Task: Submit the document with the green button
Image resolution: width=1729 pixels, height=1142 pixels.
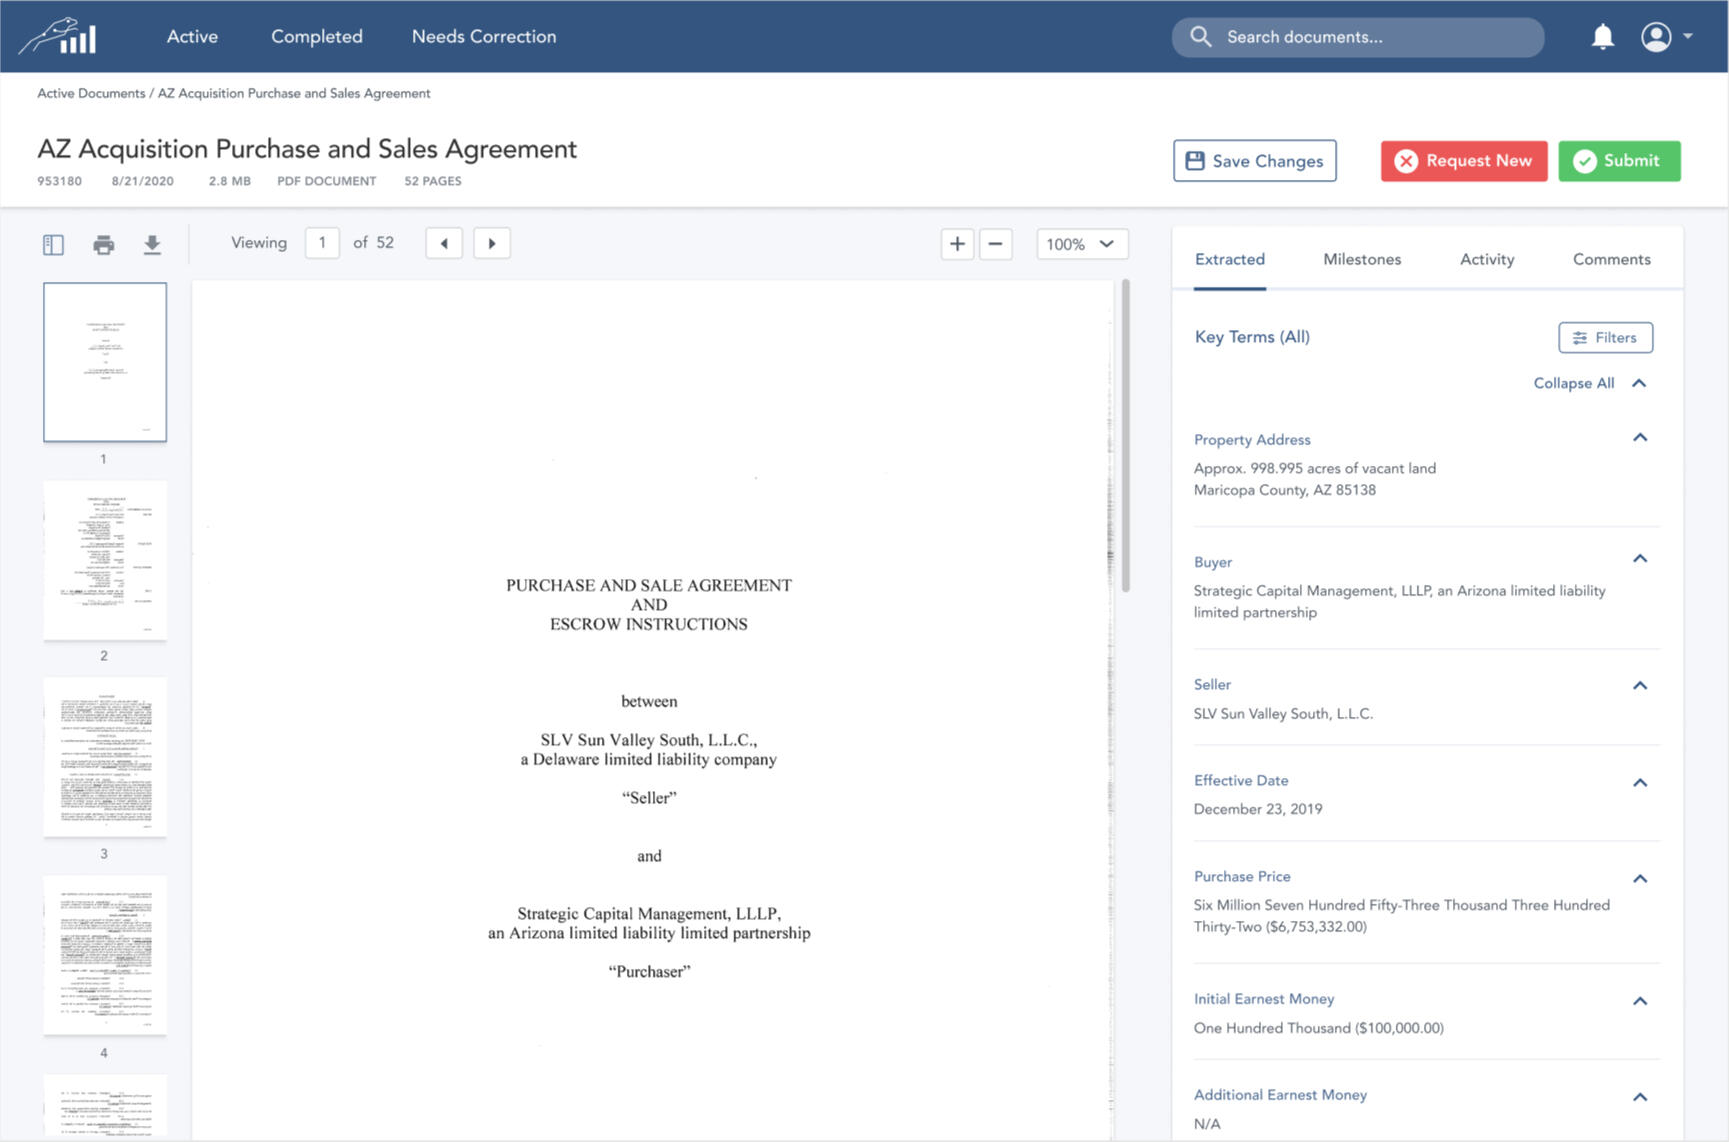Action: point(1618,161)
